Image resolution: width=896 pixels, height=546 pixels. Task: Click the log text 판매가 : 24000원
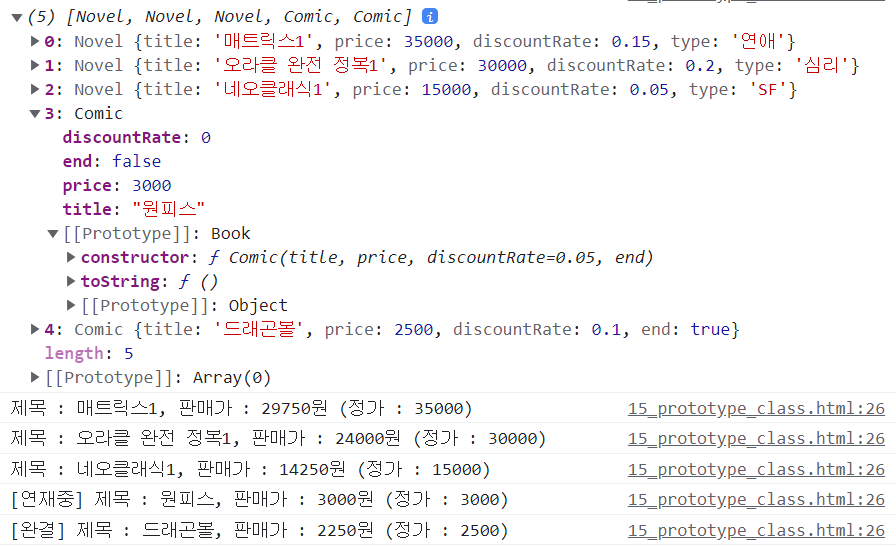pyautogui.click(x=326, y=438)
